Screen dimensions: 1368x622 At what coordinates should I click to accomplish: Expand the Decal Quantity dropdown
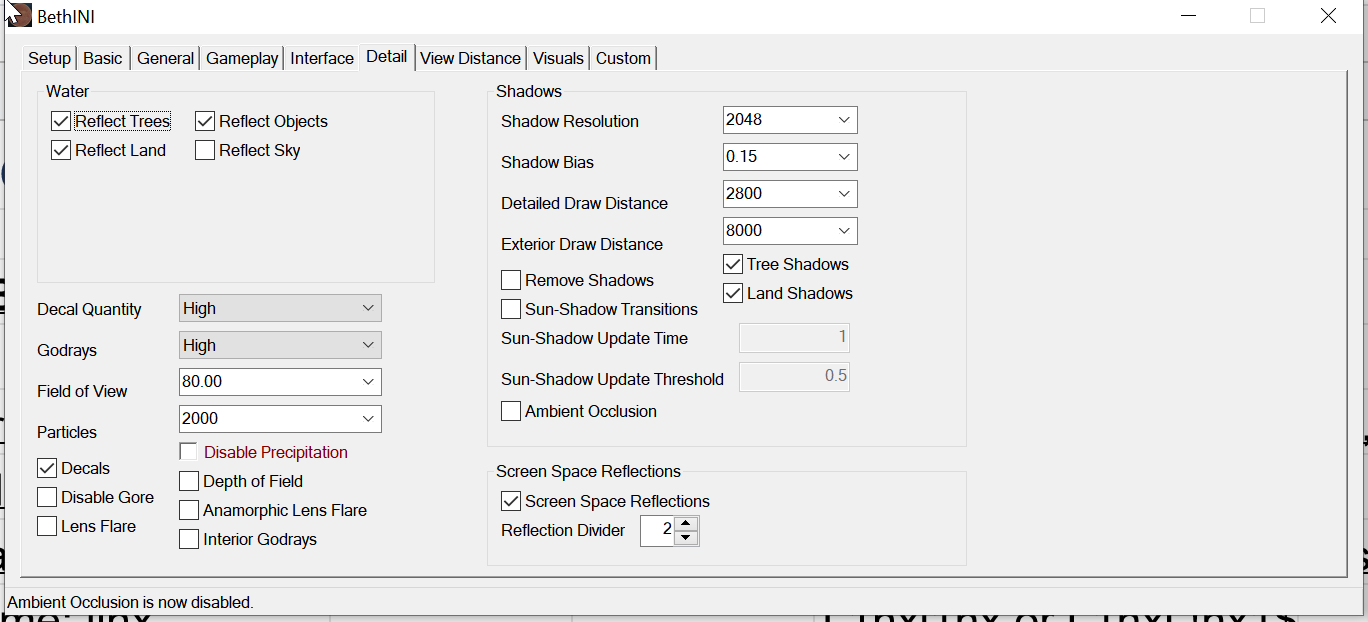(x=280, y=308)
